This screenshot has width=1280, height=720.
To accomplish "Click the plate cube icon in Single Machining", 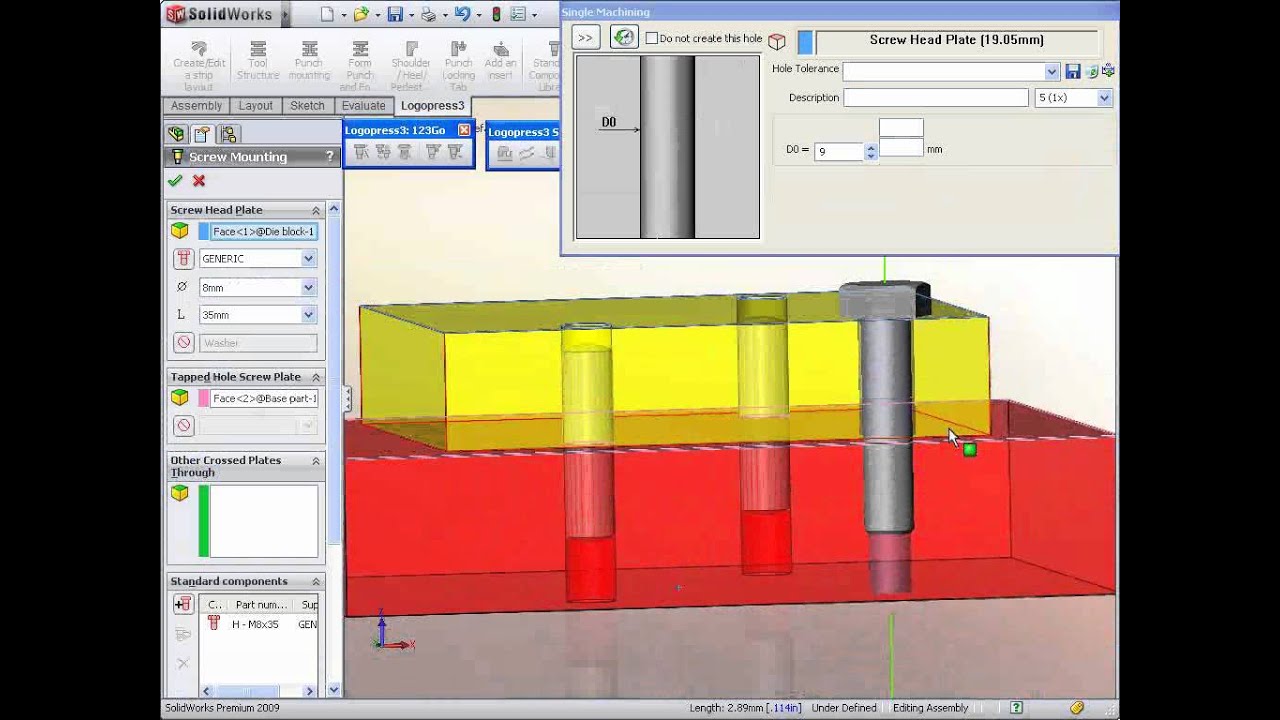I will coord(777,42).
